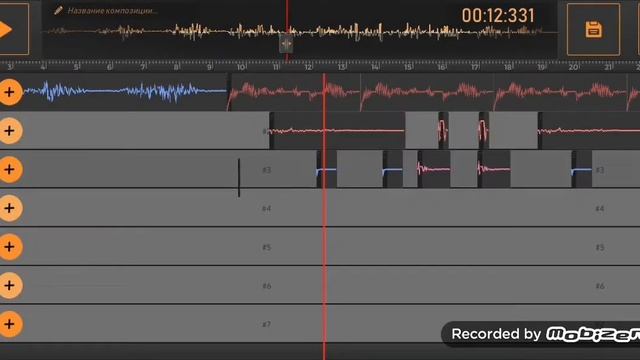This screenshot has height=360, width=640.
Task: Select the first red clip on track one
Action: 293,92
